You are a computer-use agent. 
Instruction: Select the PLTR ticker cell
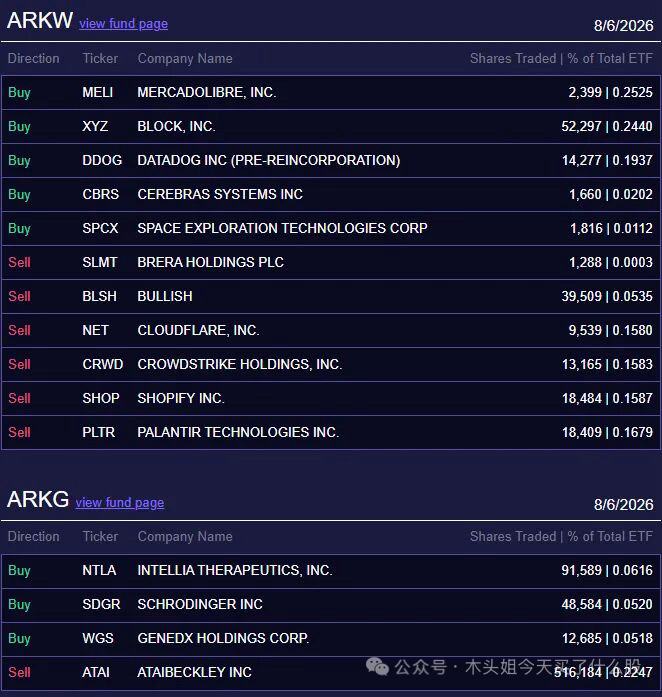point(98,433)
